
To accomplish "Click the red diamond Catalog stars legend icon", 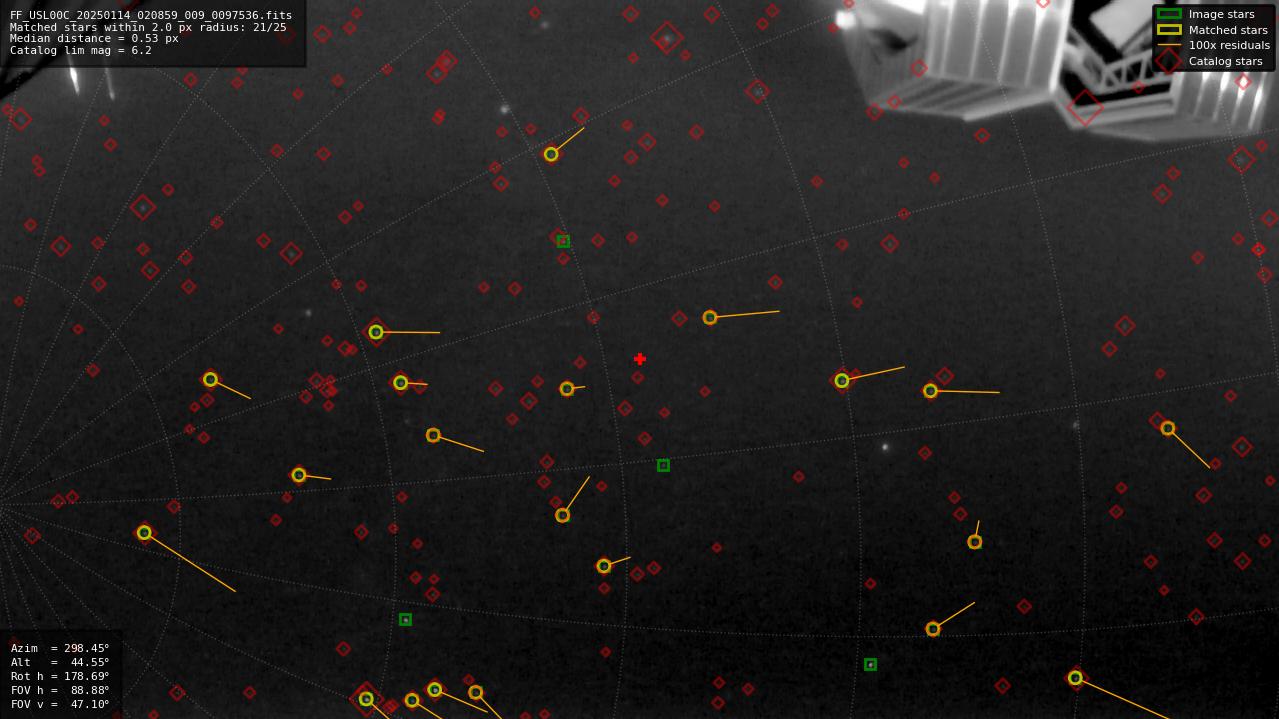I will pos(1169,61).
